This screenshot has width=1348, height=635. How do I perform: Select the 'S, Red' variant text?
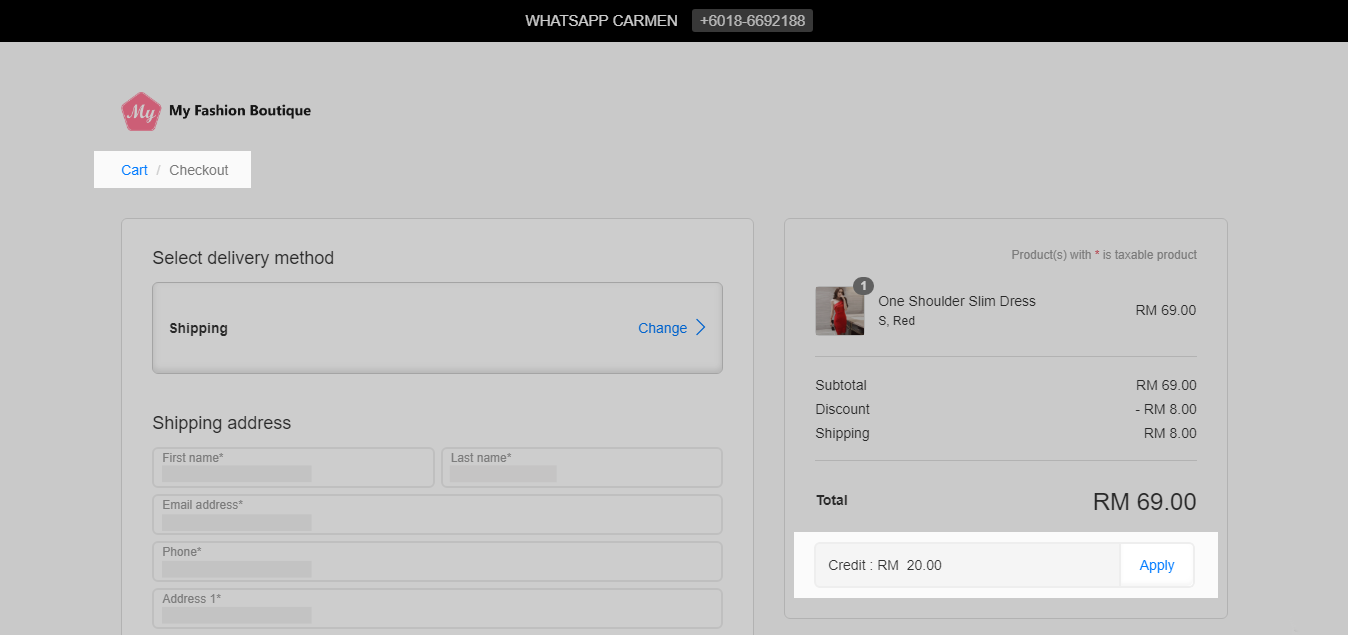896,321
